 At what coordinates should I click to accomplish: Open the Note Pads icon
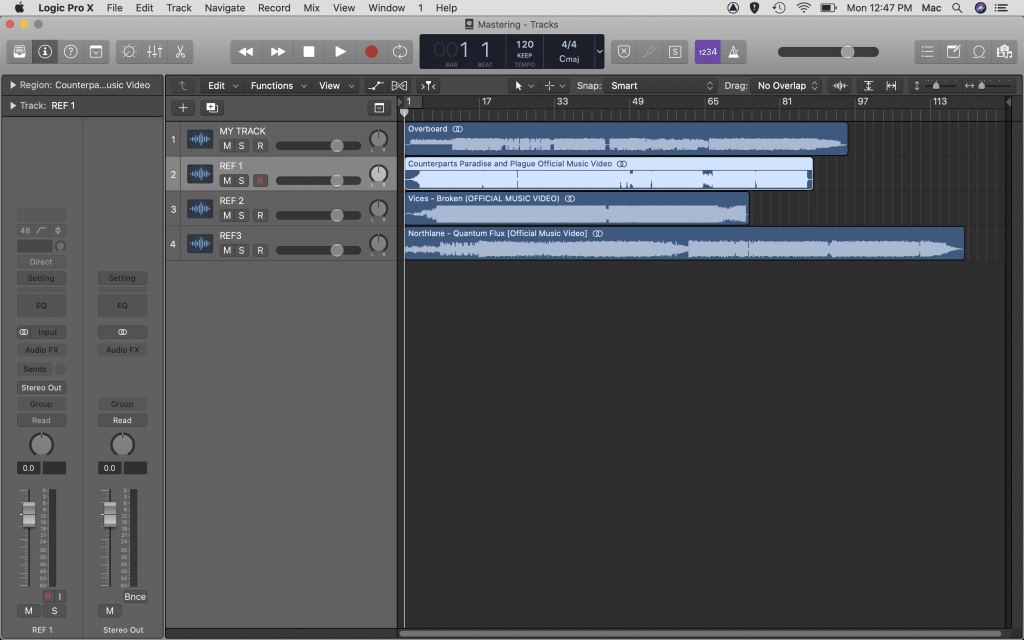pos(952,52)
